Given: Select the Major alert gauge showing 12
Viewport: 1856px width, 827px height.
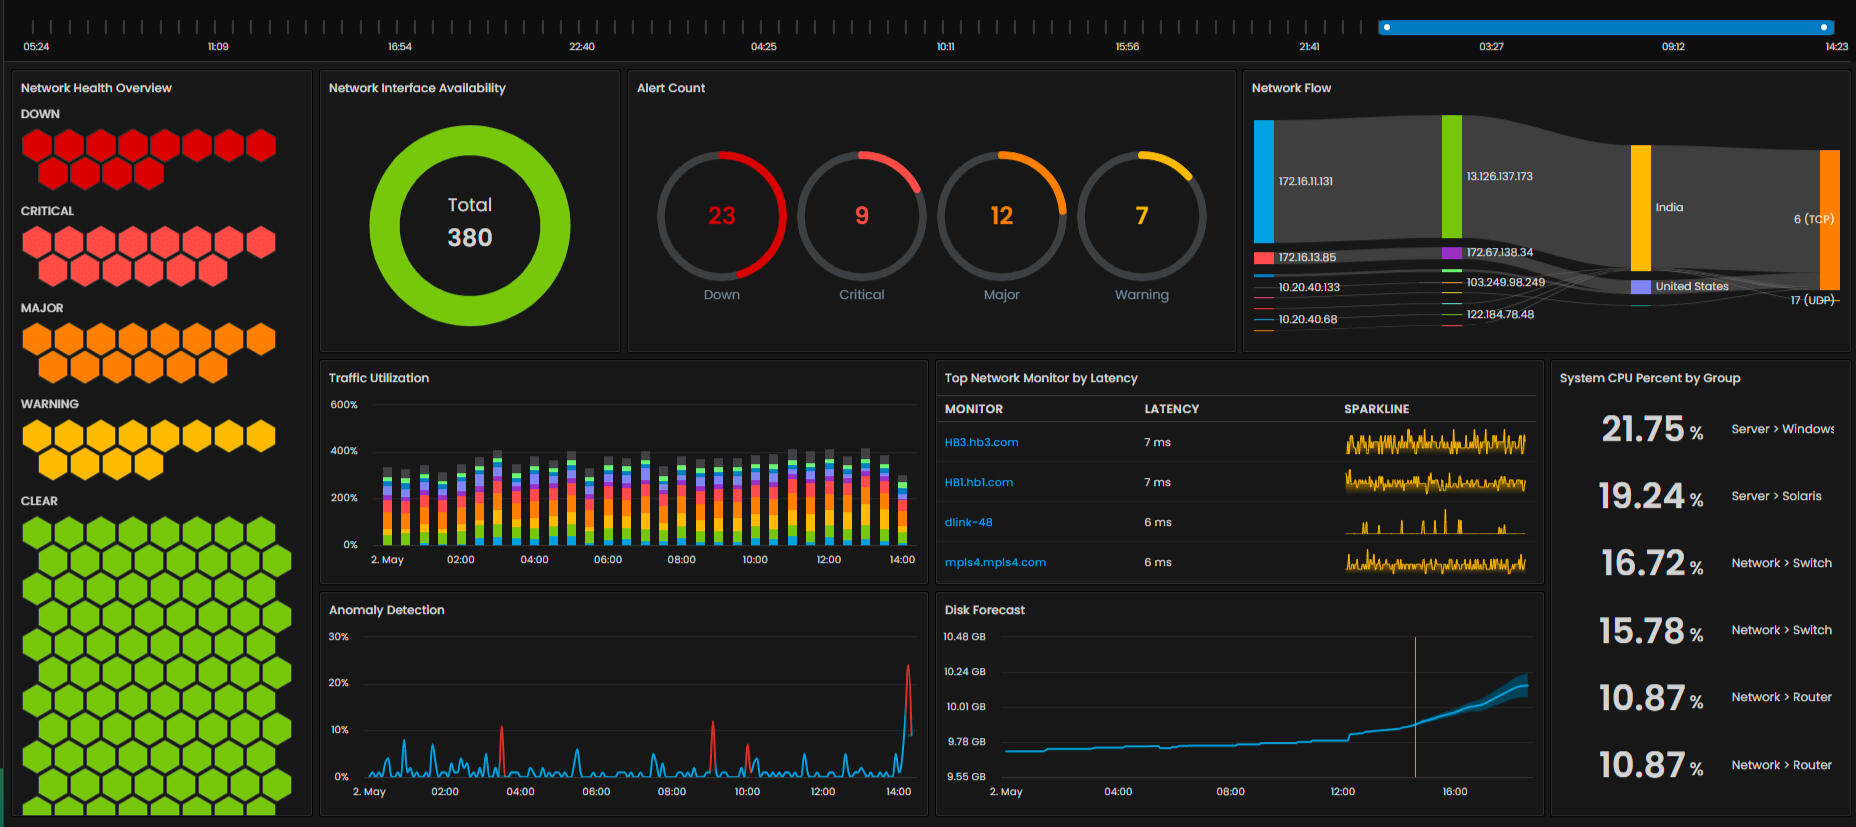Looking at the screenshot, I should (x=1001, y=216).
